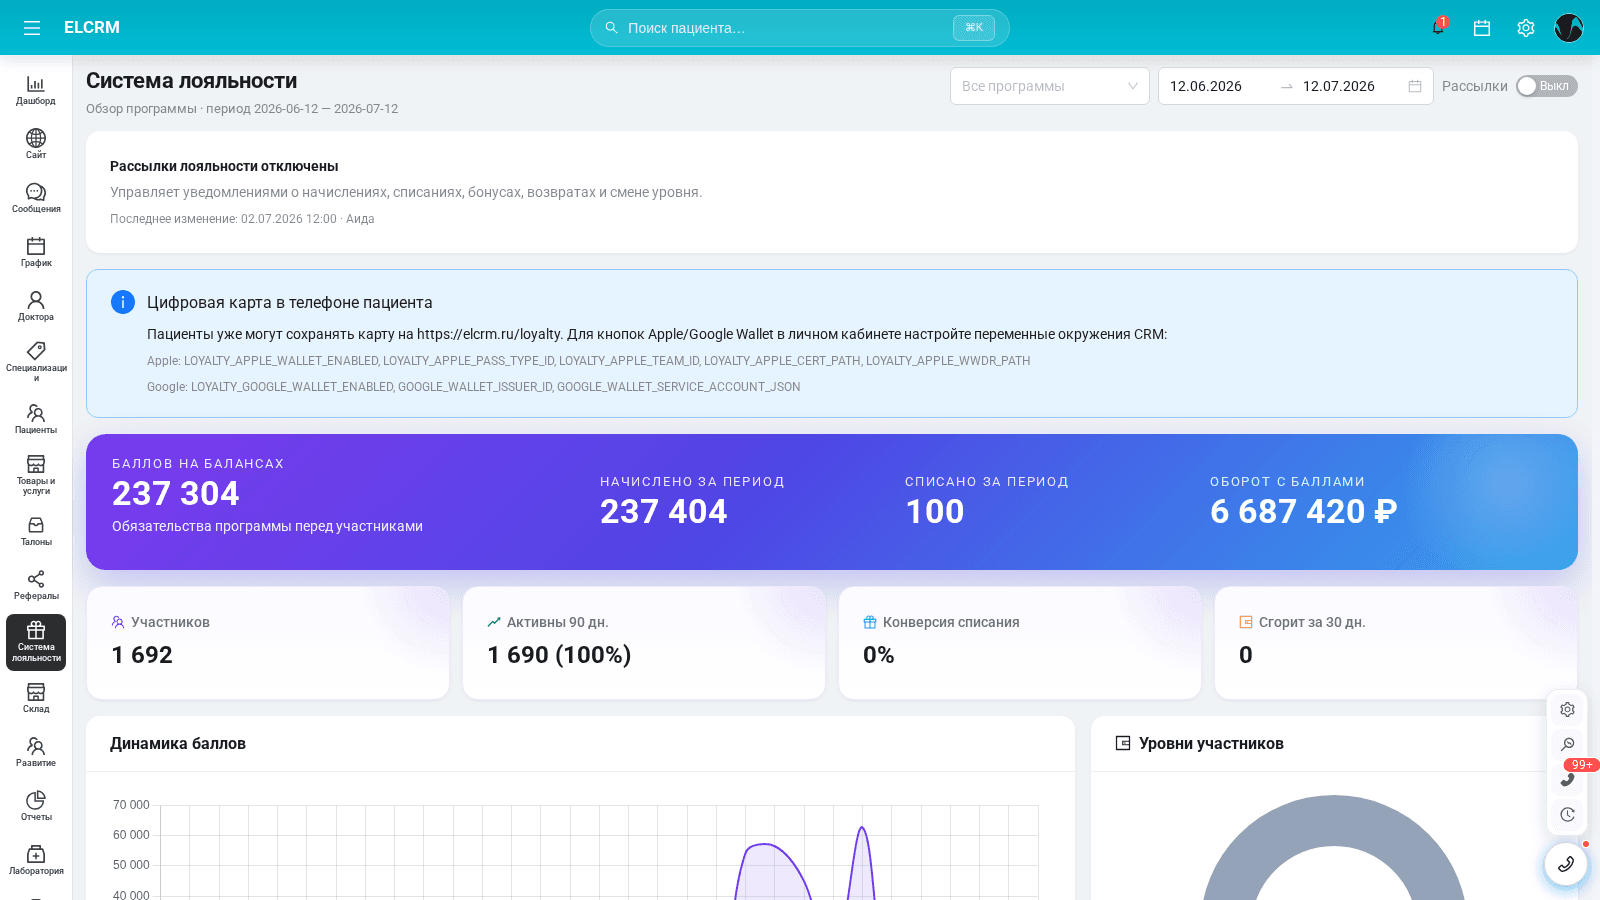Click Рассылки лояльности отключены heading
The image size is (1600, 900).
tap(224, 166)
